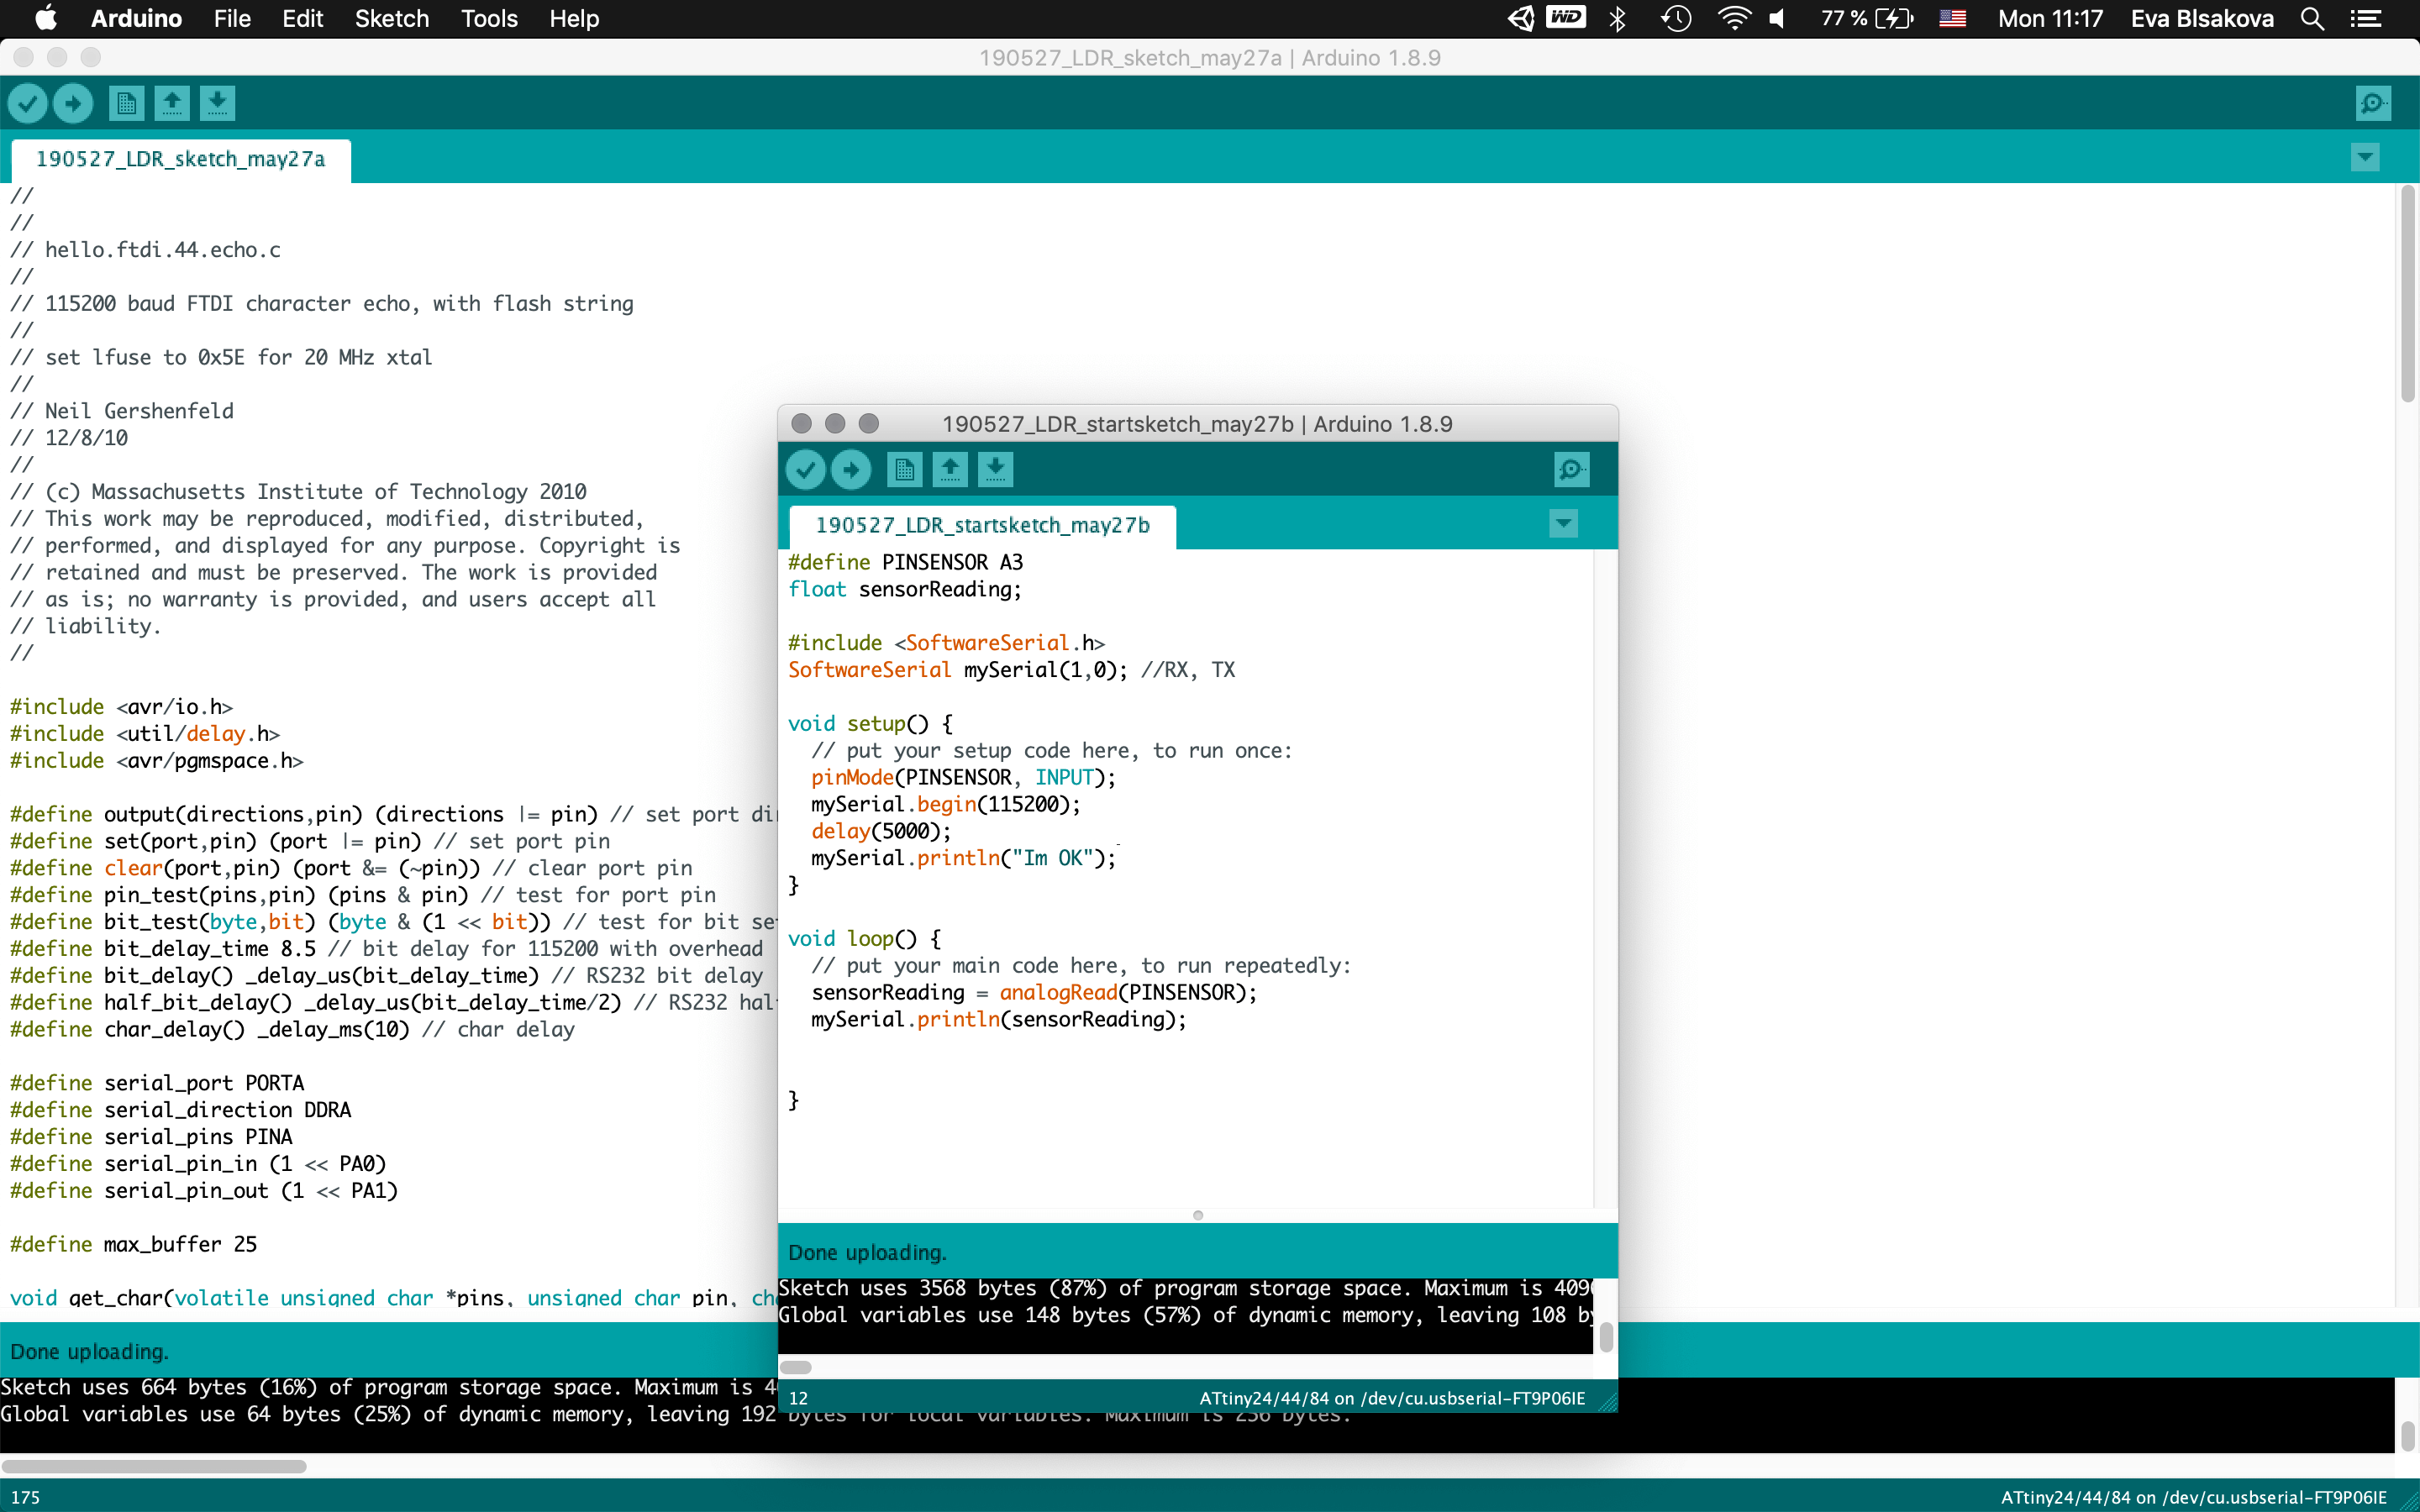Open the Tools menu
2420x1512 pixels.
(x=488, y=19)
